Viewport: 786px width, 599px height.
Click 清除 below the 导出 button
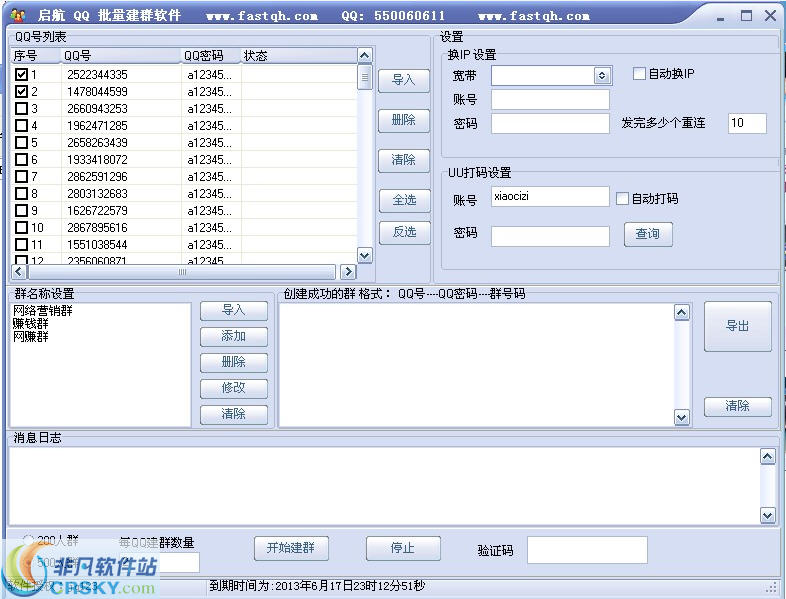point(737,407)
